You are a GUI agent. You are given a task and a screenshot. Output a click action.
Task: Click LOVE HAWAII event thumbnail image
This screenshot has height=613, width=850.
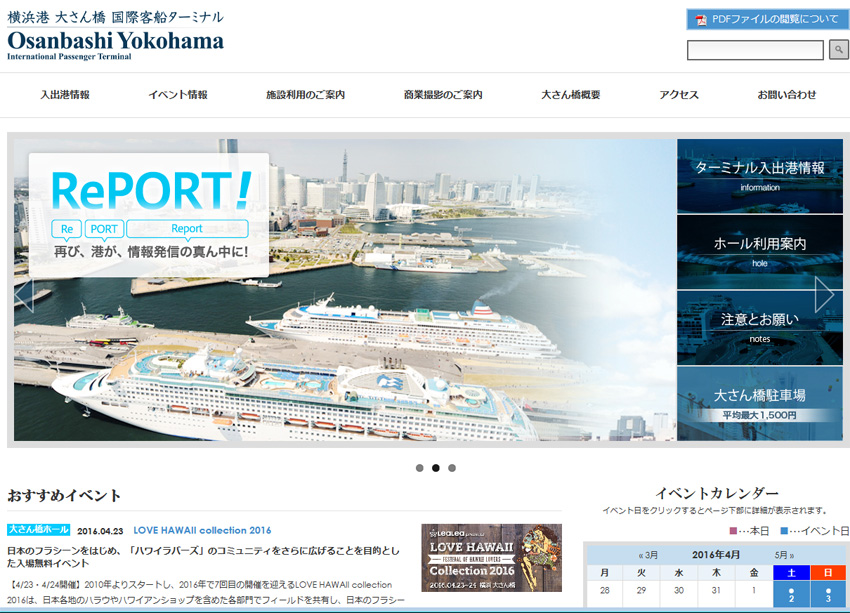click(491, 557)
